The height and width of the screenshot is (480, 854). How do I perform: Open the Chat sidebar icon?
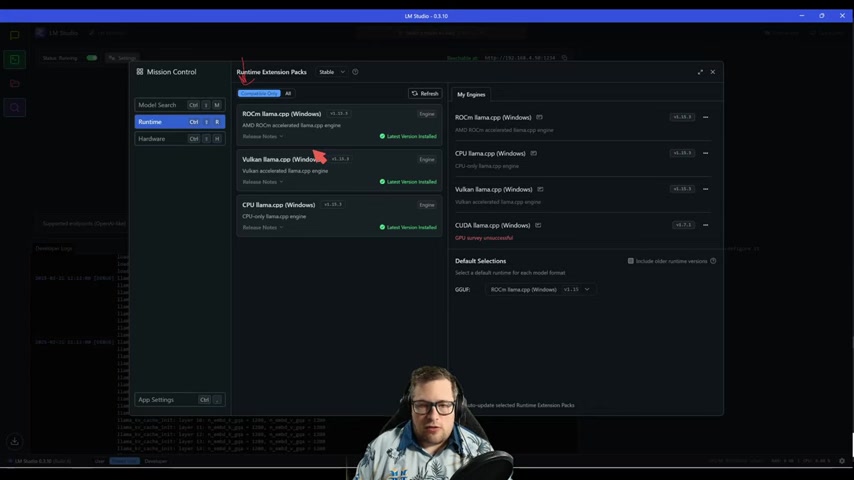(15, 35)
